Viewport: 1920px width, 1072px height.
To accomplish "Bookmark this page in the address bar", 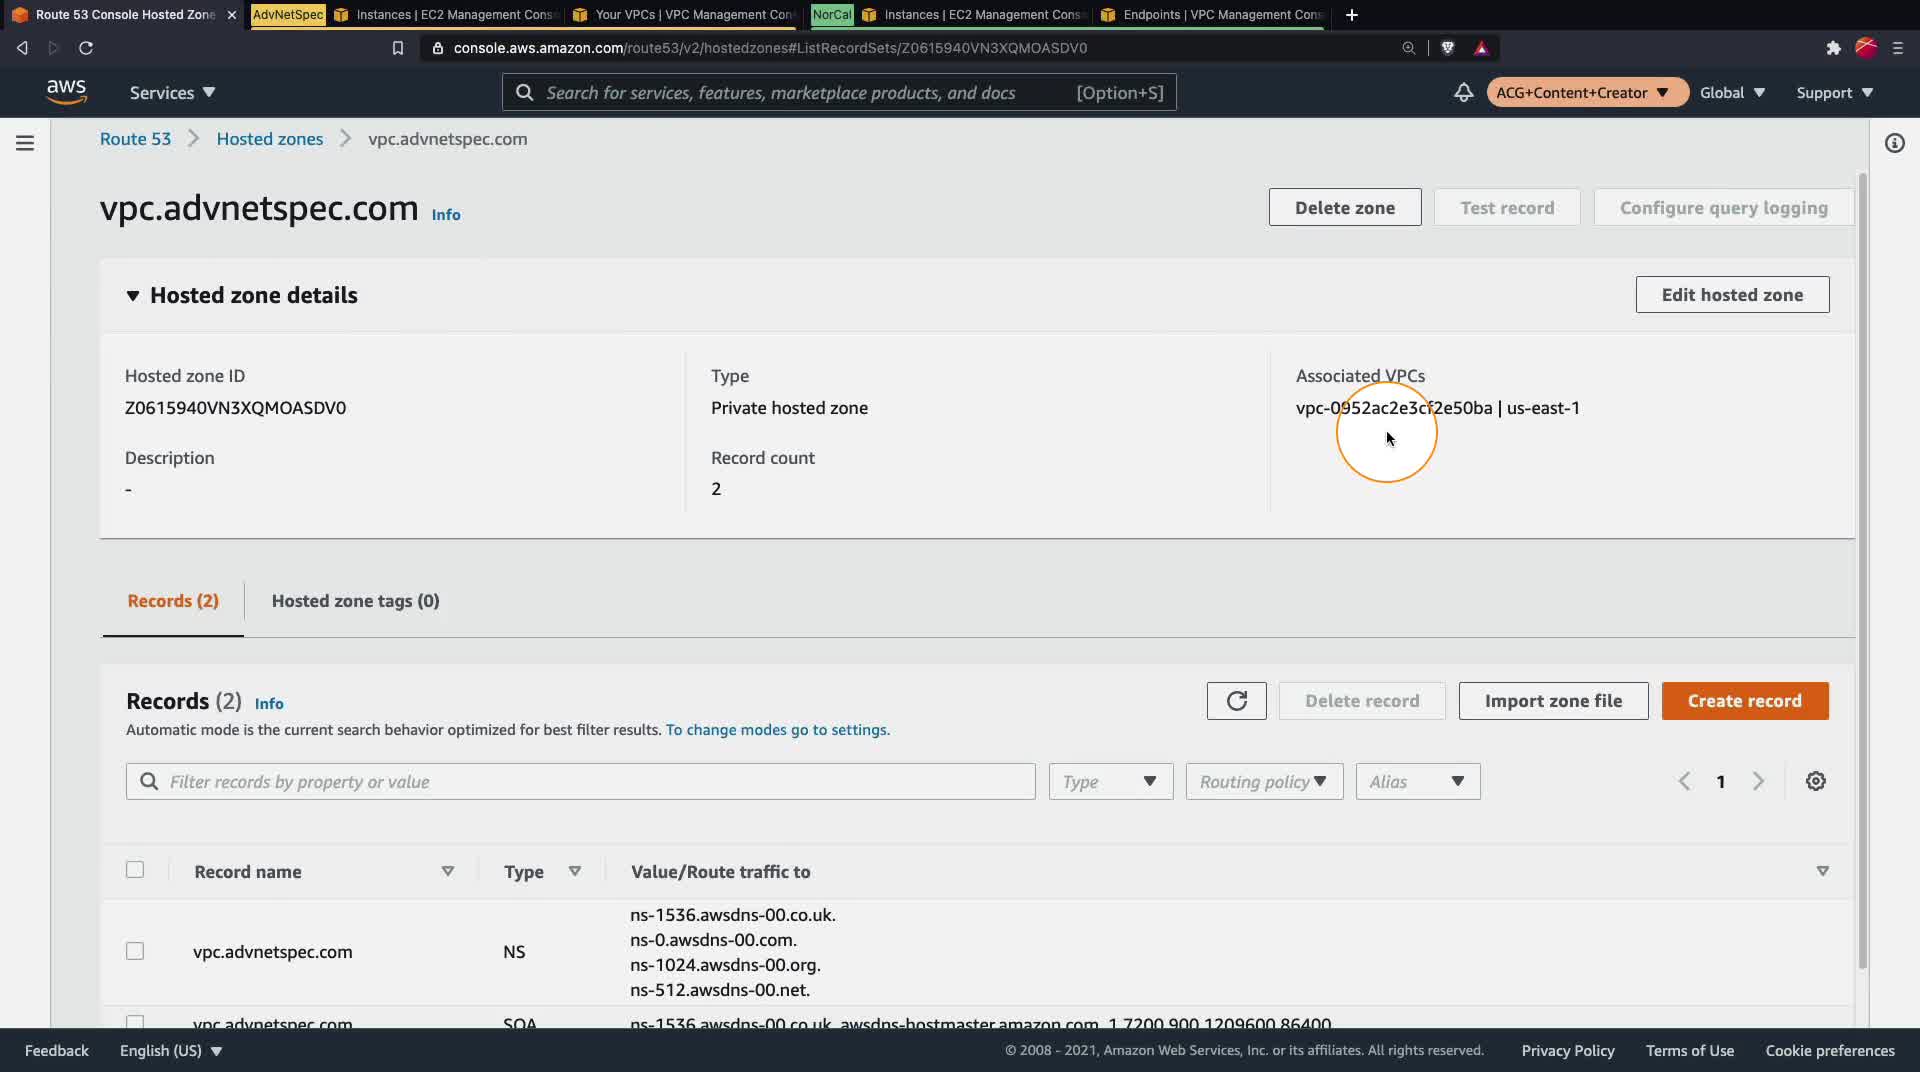I will (398, 48).
